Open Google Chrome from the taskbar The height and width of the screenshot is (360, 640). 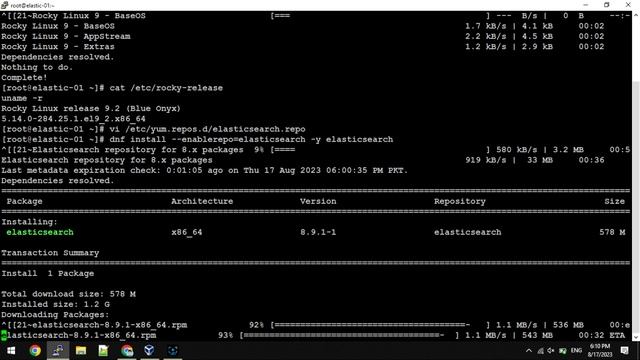coord(35,351)
